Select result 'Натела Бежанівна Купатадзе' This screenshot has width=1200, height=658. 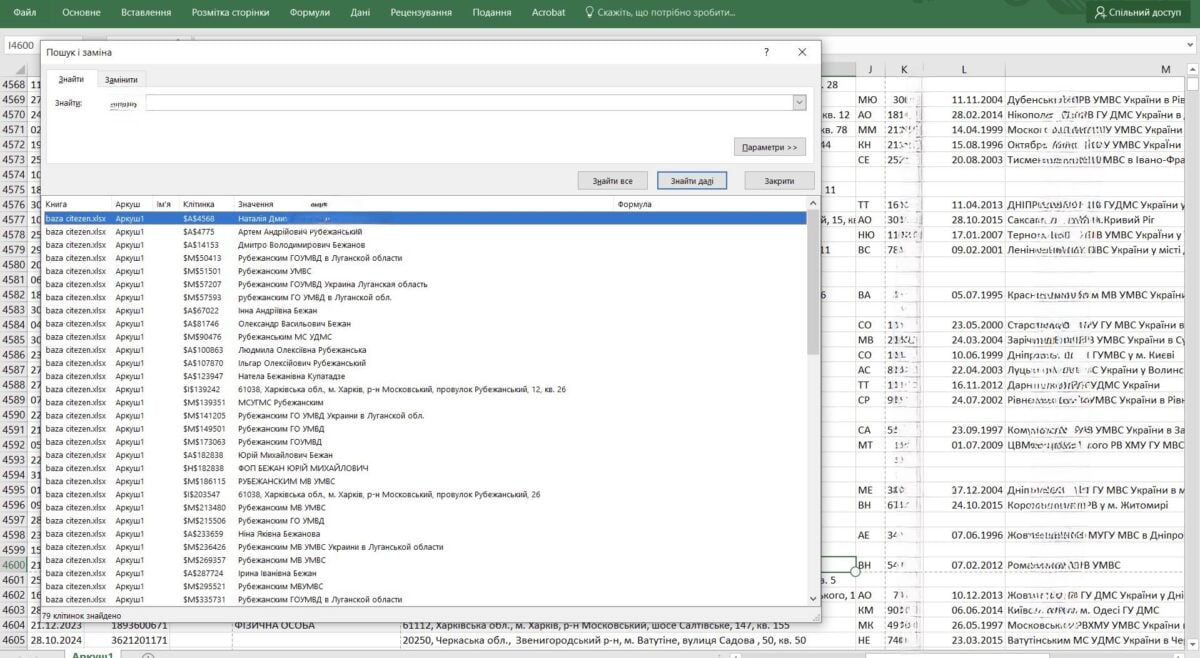(425, 376)
